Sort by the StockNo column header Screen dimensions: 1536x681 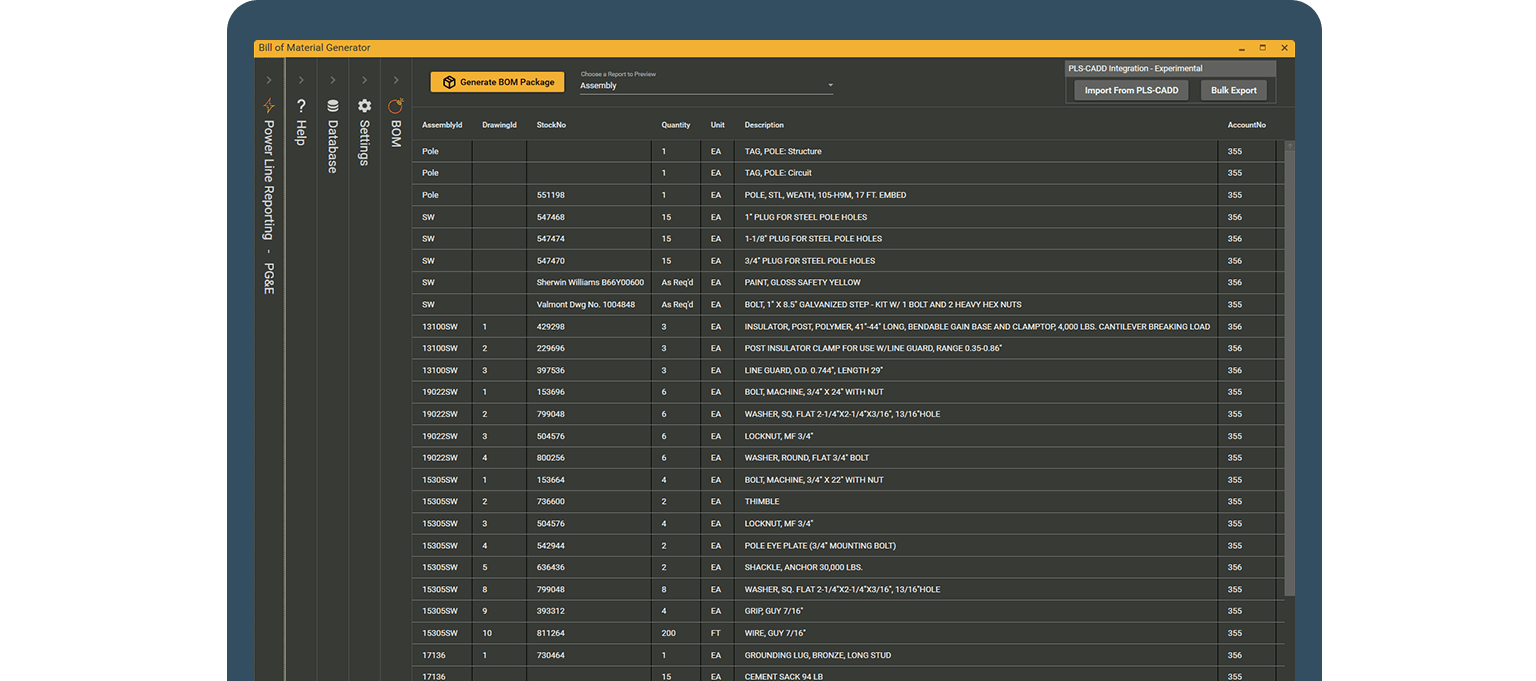click(x=551, y=125)
